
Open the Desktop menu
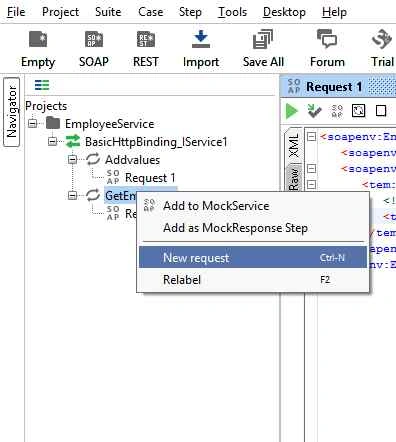click(284, 12)
